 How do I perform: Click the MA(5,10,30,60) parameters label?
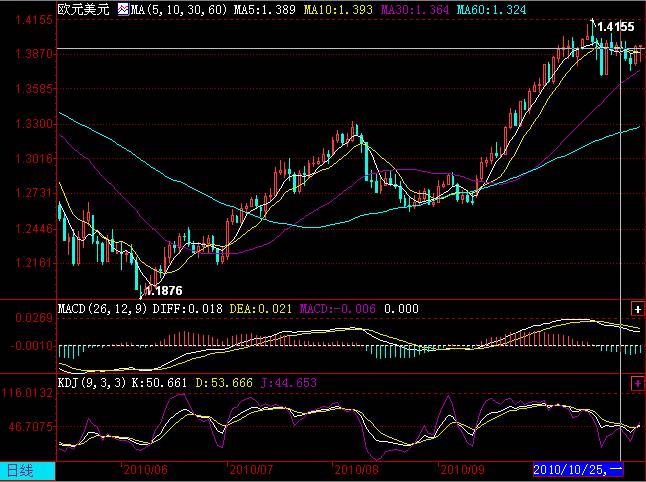(179, 9)
